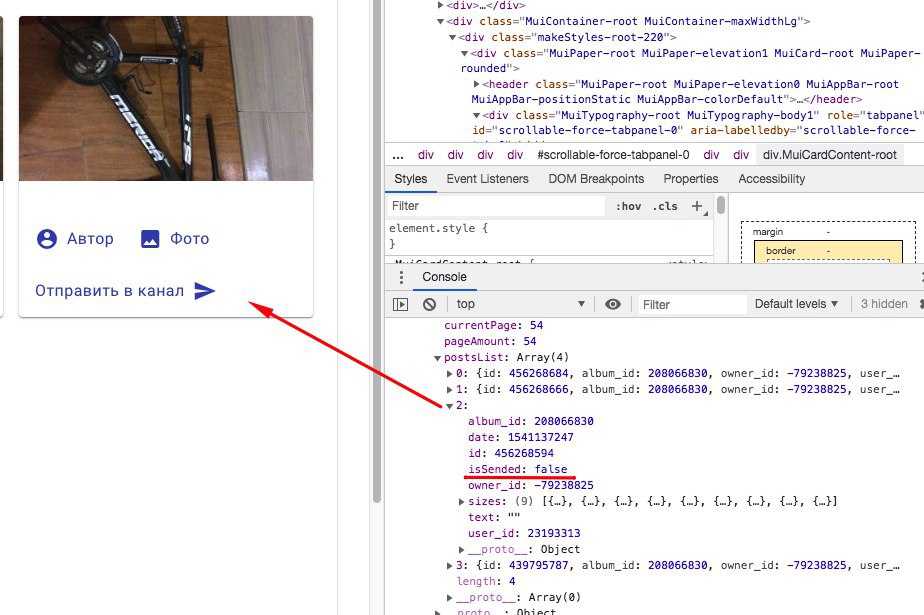Click the Styles pane scrollbar
Viewport: 924px width, 615px height.
(x=721, y=205)
